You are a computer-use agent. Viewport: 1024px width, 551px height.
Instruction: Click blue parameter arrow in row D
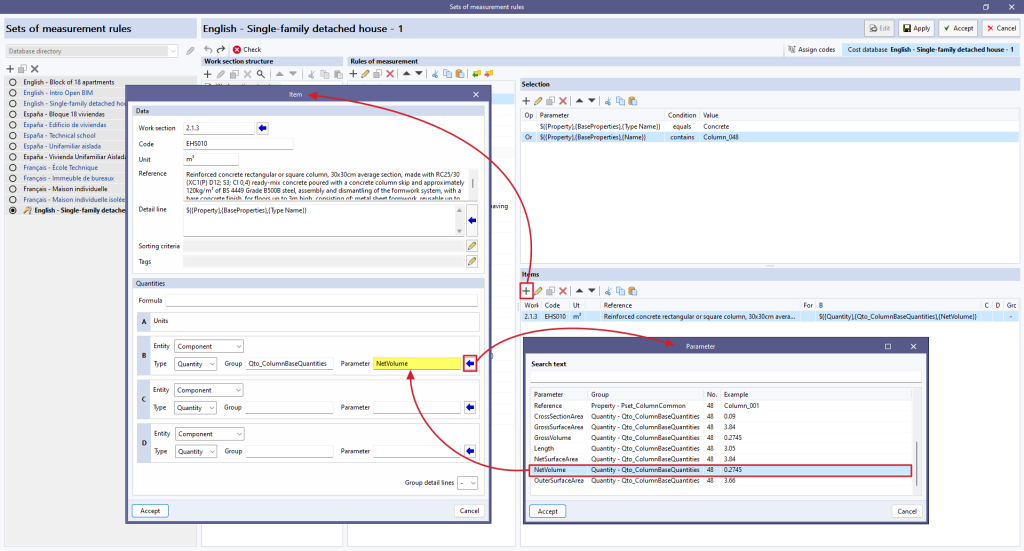pyautogui.click(x=470, y=451)
